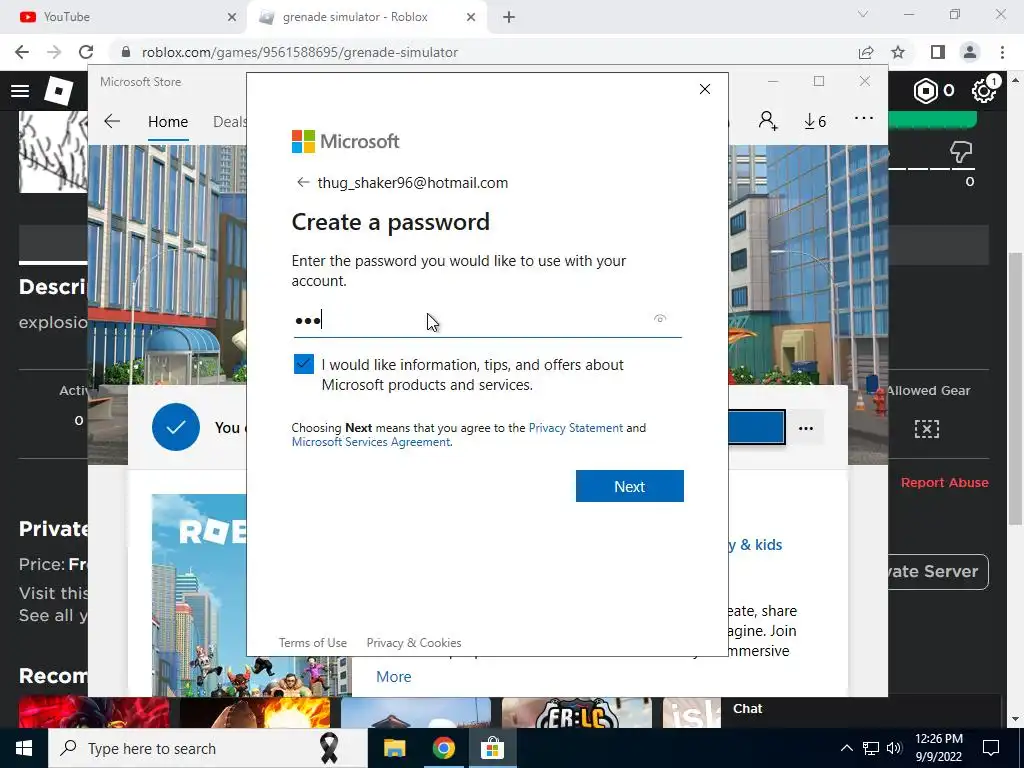1024x768 pixels.
Task: Open the Roblox Chat panel
Action: (860, 709)
